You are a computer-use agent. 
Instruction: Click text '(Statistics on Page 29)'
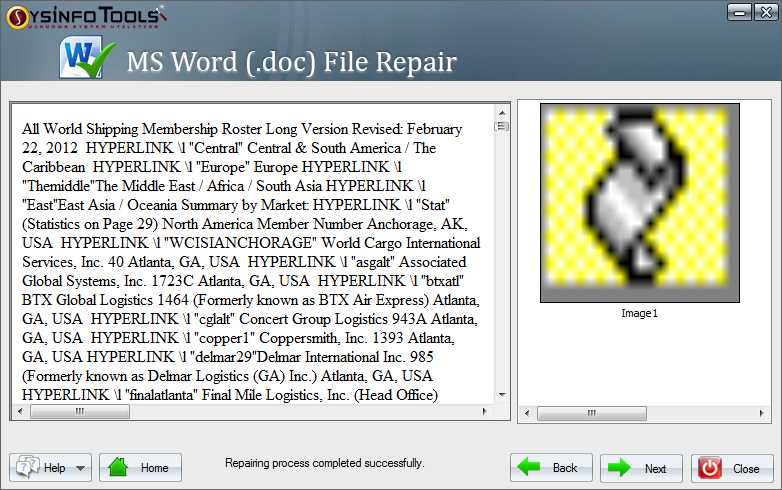click(x=90, y=224)
